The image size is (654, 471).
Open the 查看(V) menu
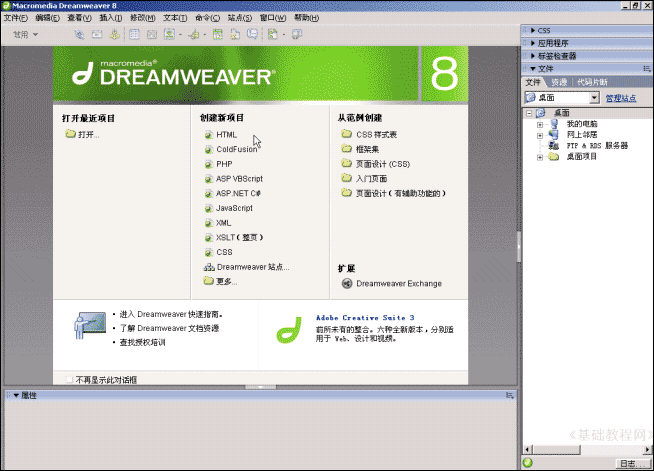click(79, 18)
